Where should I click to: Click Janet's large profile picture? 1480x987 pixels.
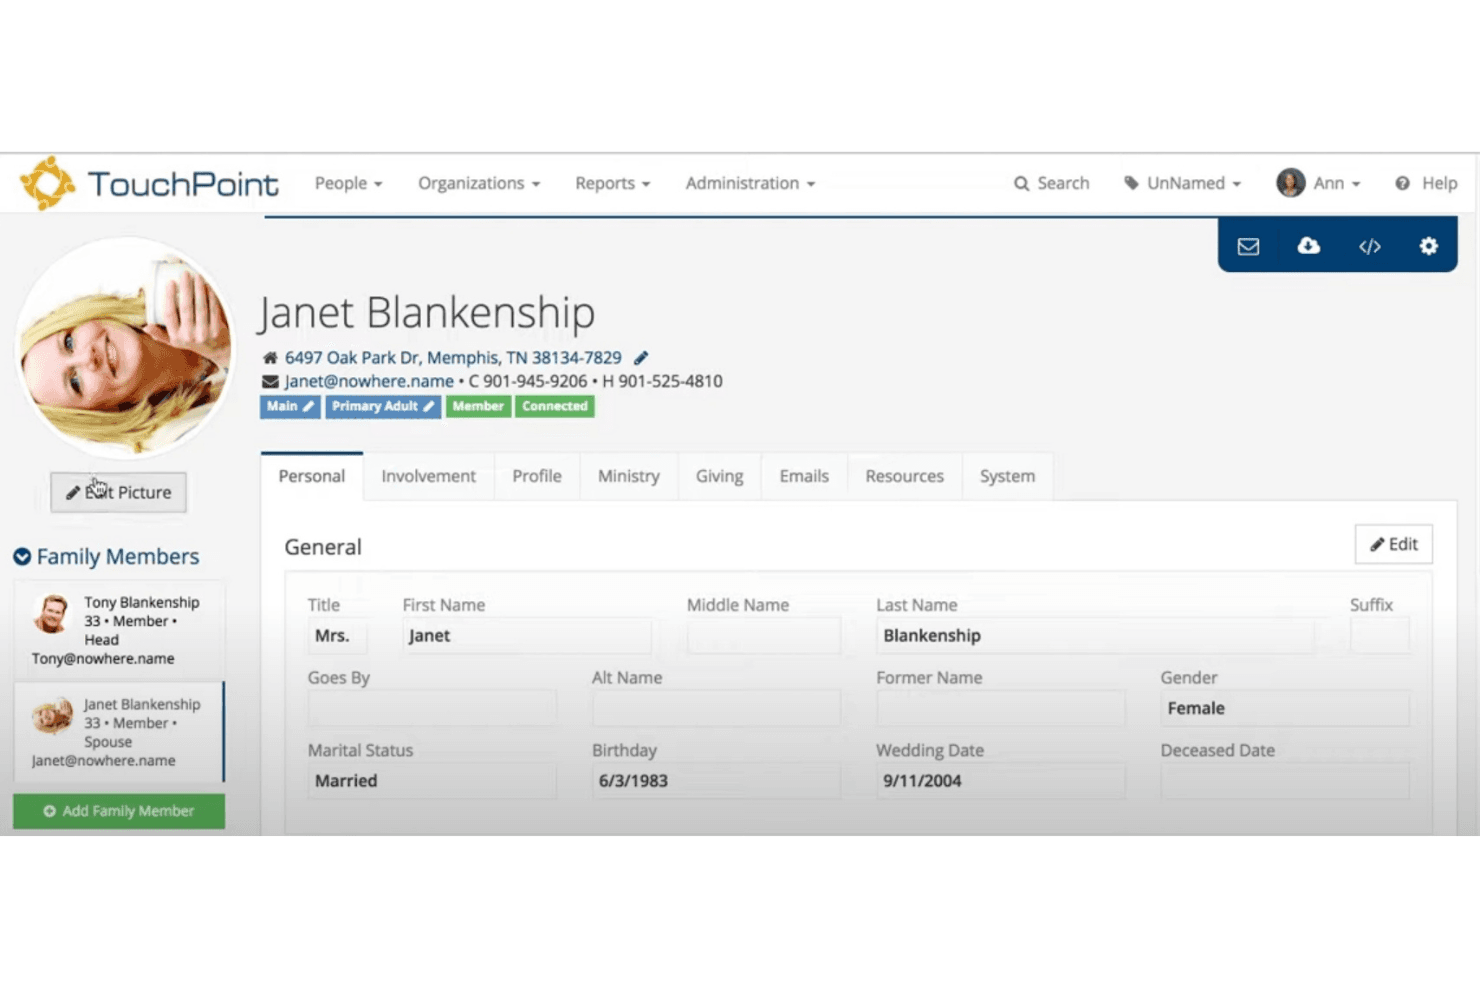(125, 348)
